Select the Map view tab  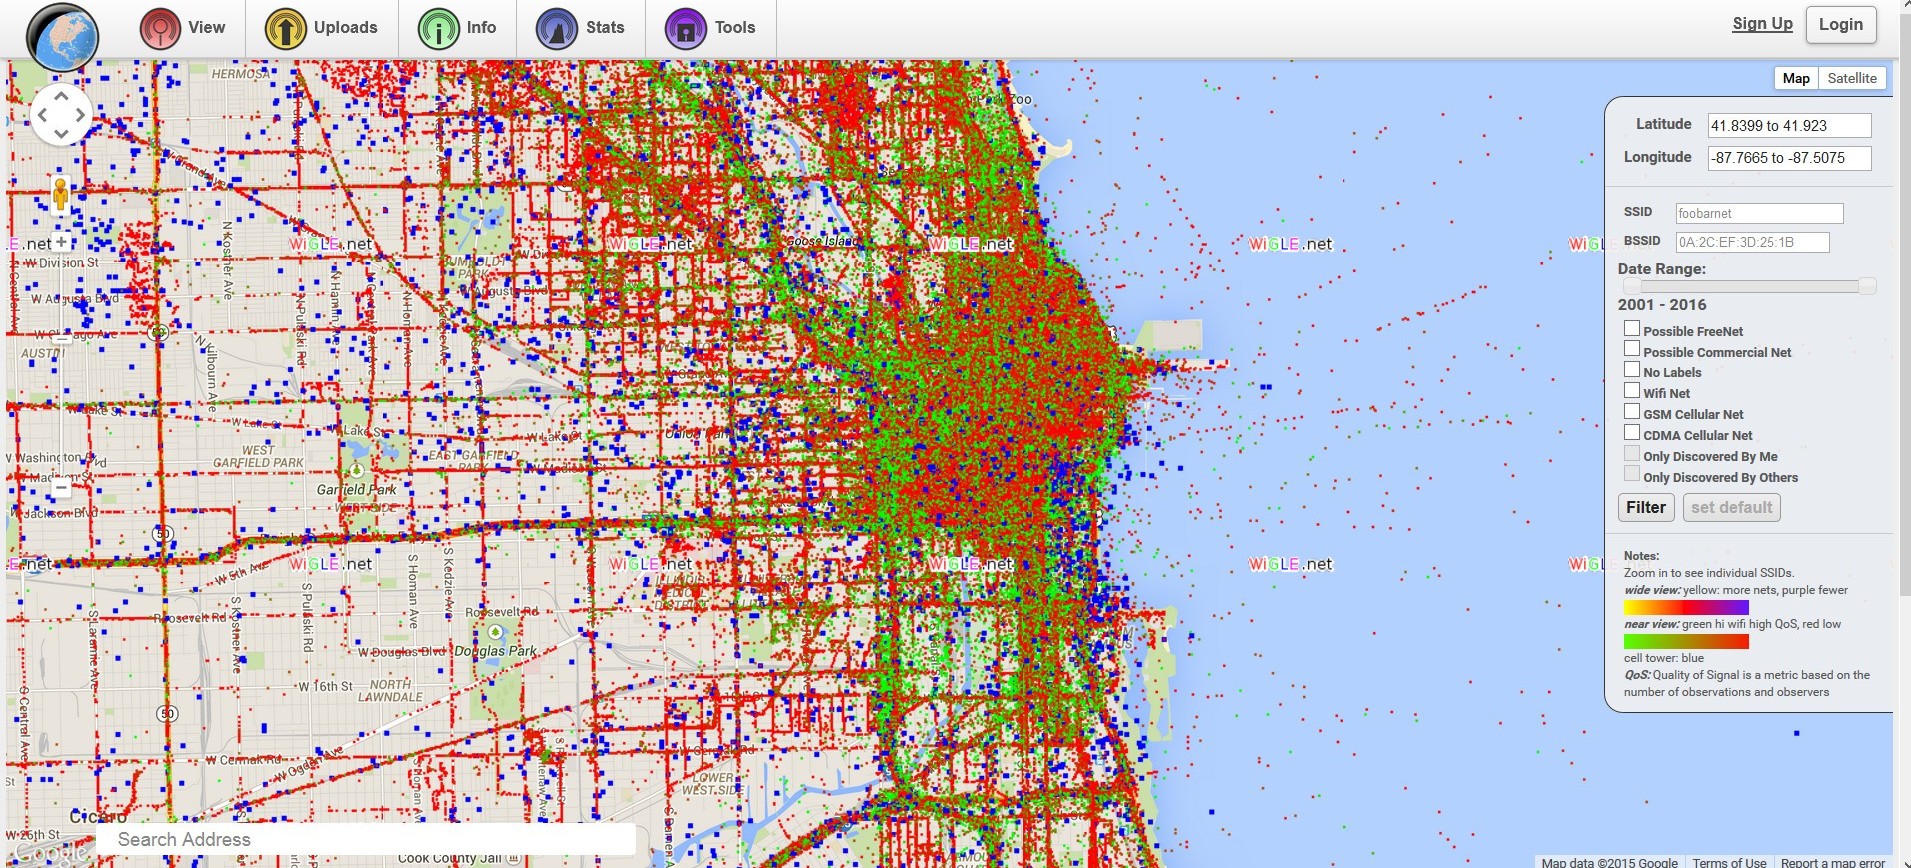1795,78
